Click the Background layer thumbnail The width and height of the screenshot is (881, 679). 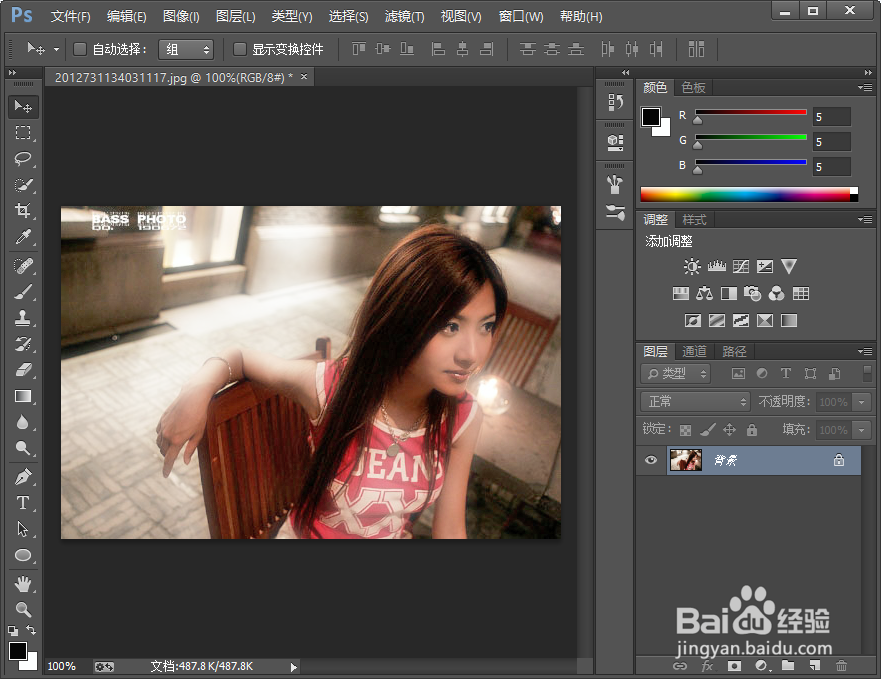coord(686,460)
